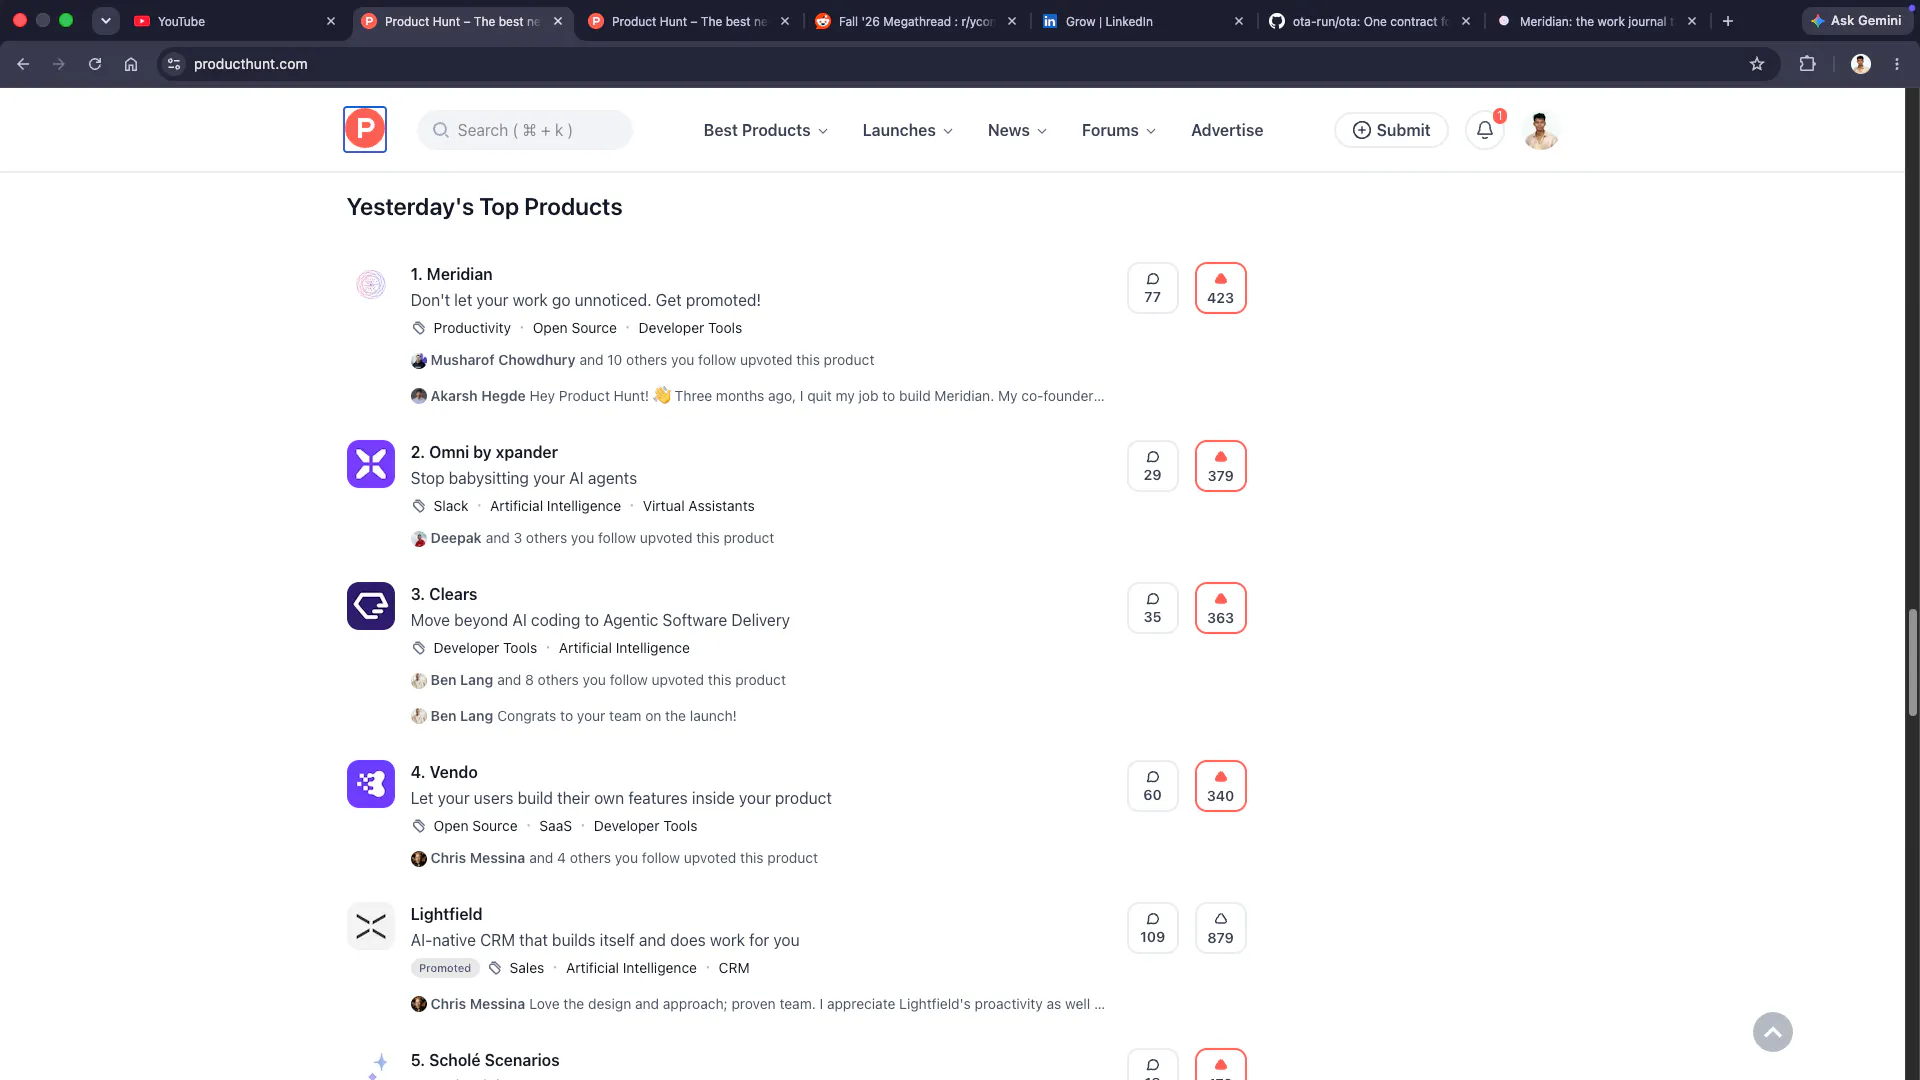
Task: Open Musharof Chowdhury's profile link
Action: [503, 360]
